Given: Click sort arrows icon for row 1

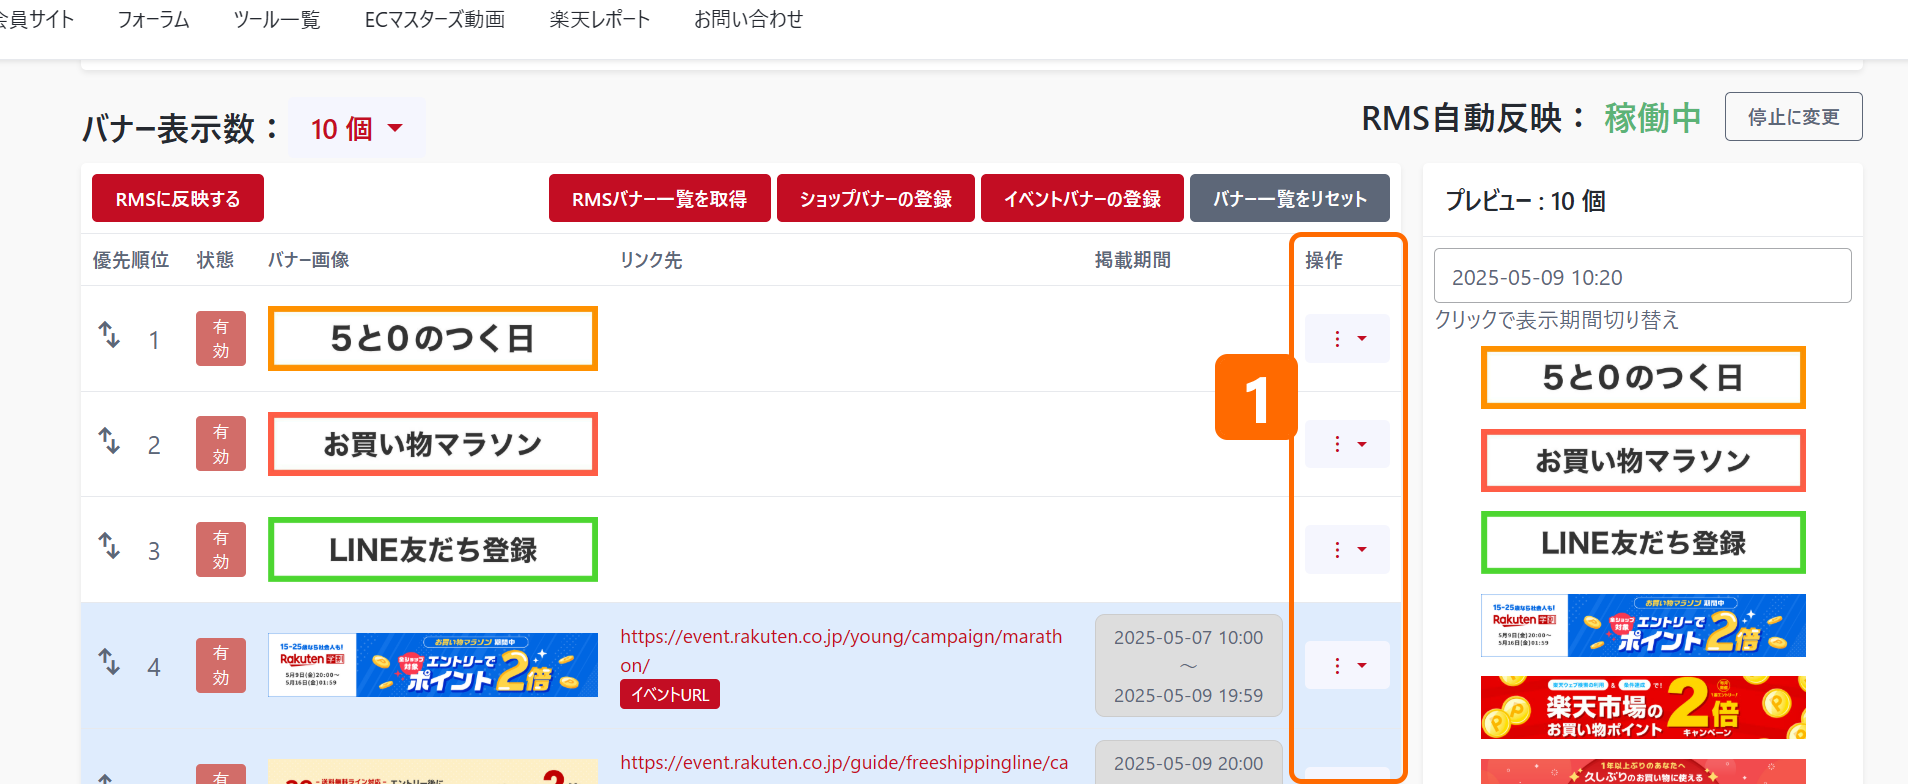Looking at the screenshot, I should coord(109,335).
